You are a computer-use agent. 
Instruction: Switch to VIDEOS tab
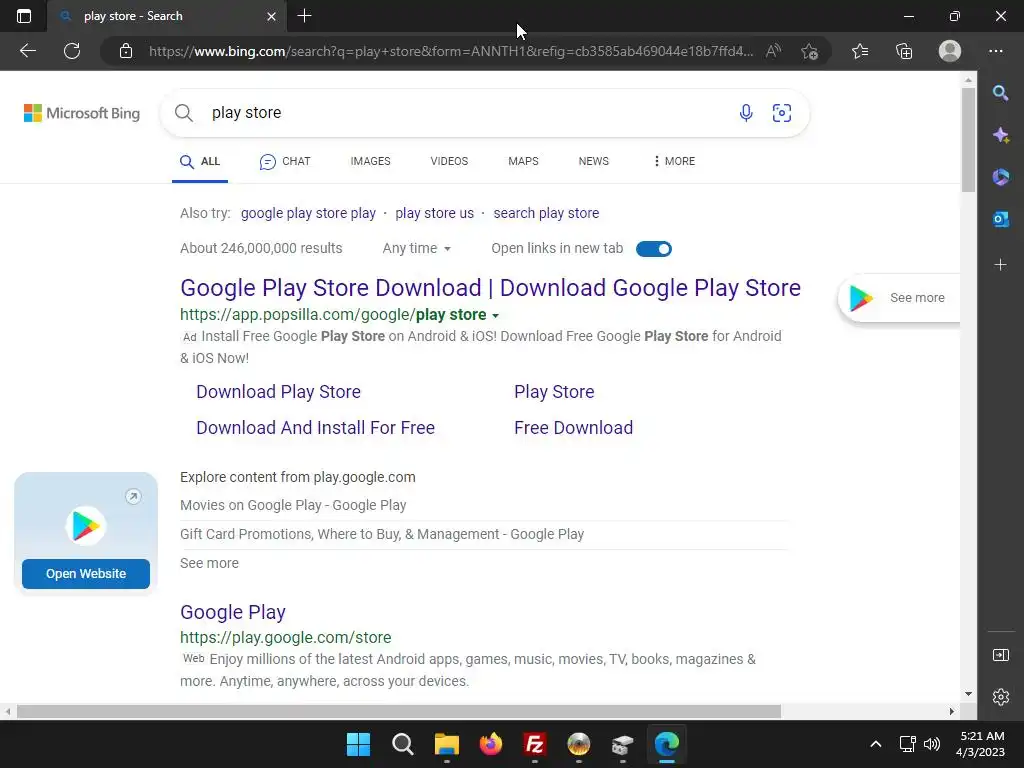(x=449, y=161)
